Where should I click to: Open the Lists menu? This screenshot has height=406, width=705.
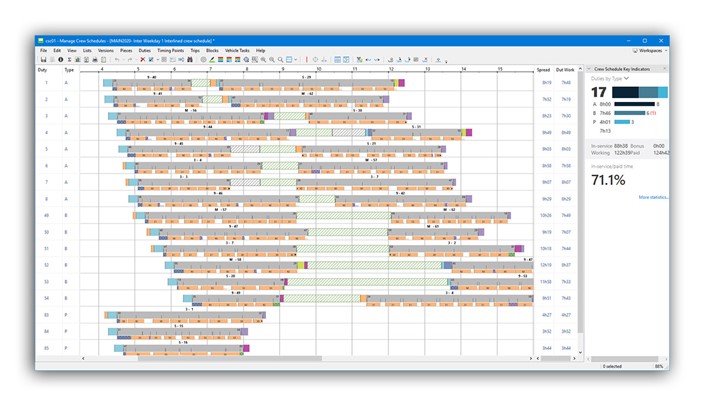click(87, 50)
